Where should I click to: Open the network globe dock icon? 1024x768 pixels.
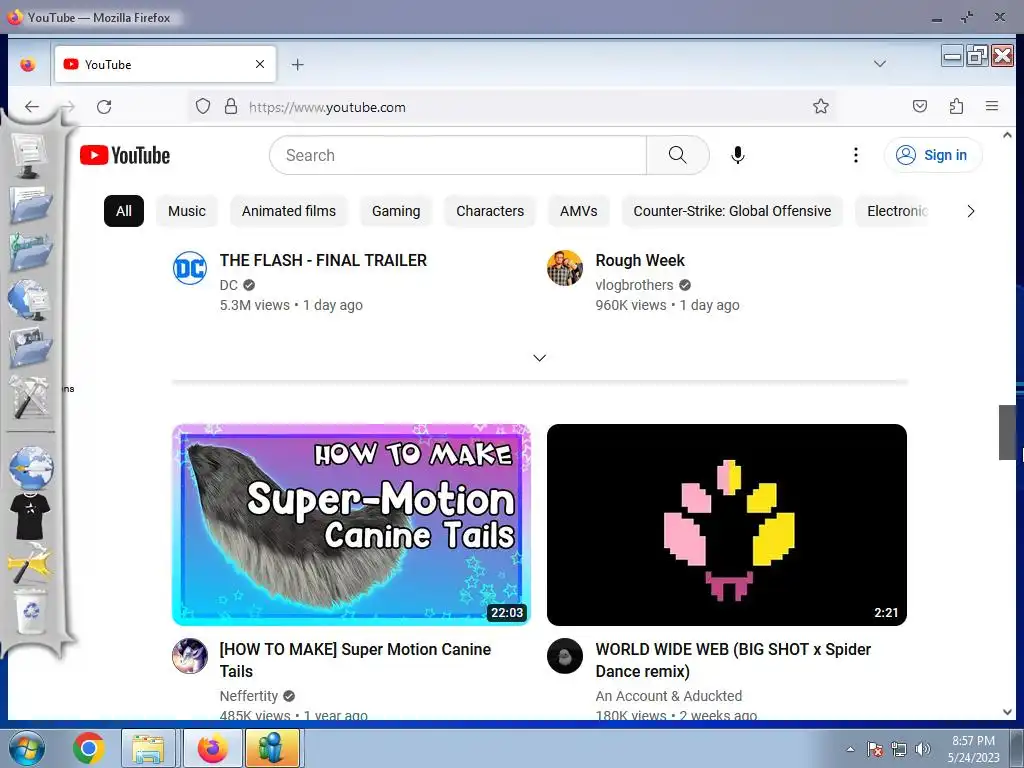30,299
